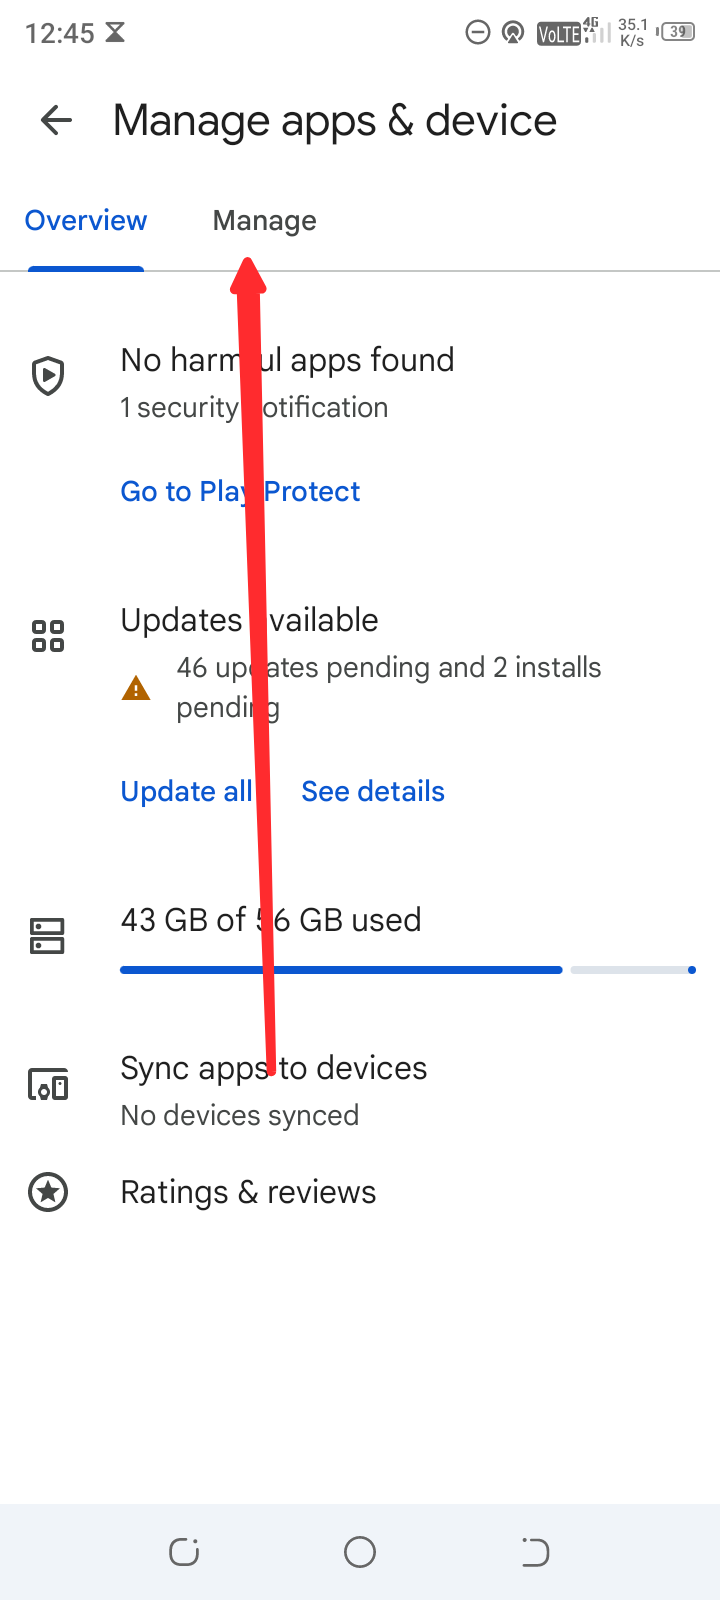Open See details for pending updates
The height and width of the screenshot is (1600, 720).
pyautogui.click(x=373, y=792)
